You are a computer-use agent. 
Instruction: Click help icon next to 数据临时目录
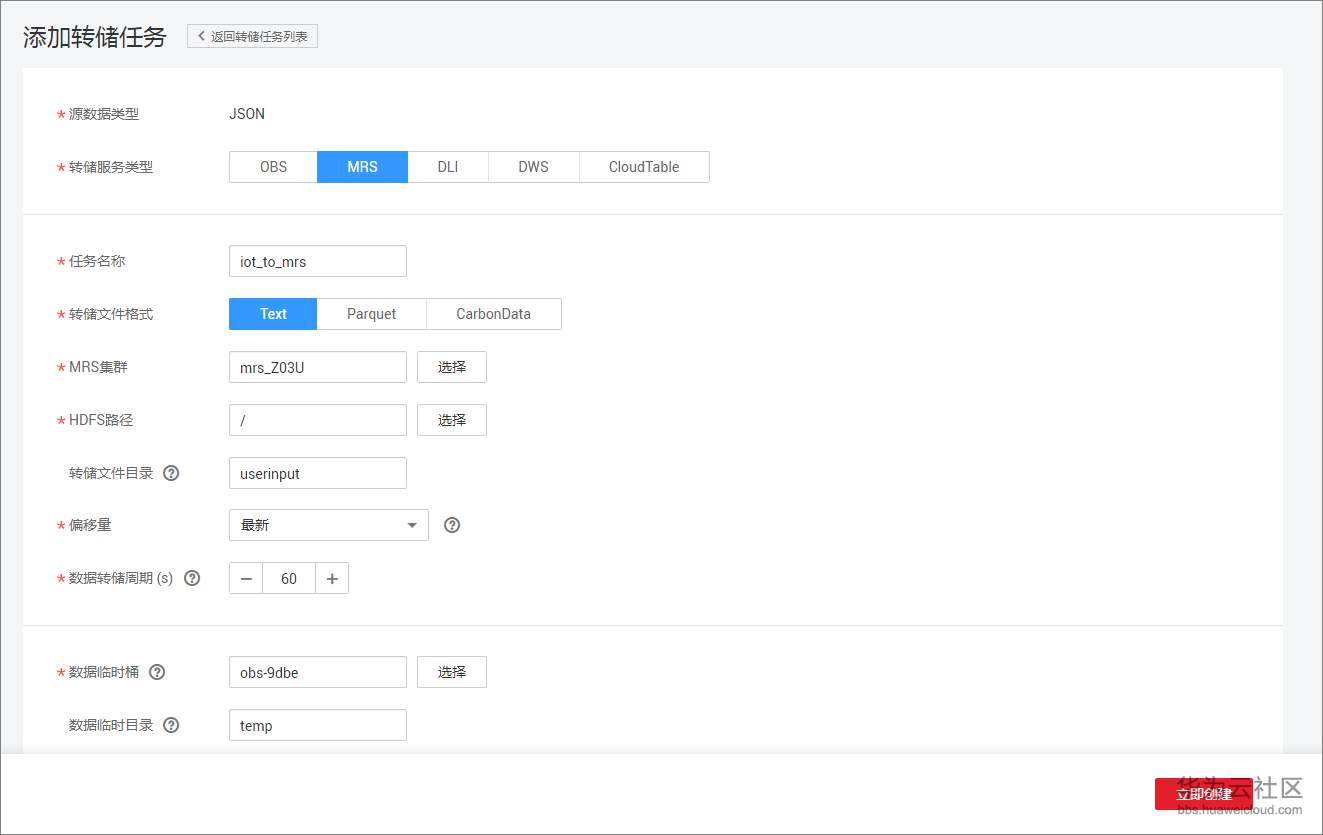point(171,725)
